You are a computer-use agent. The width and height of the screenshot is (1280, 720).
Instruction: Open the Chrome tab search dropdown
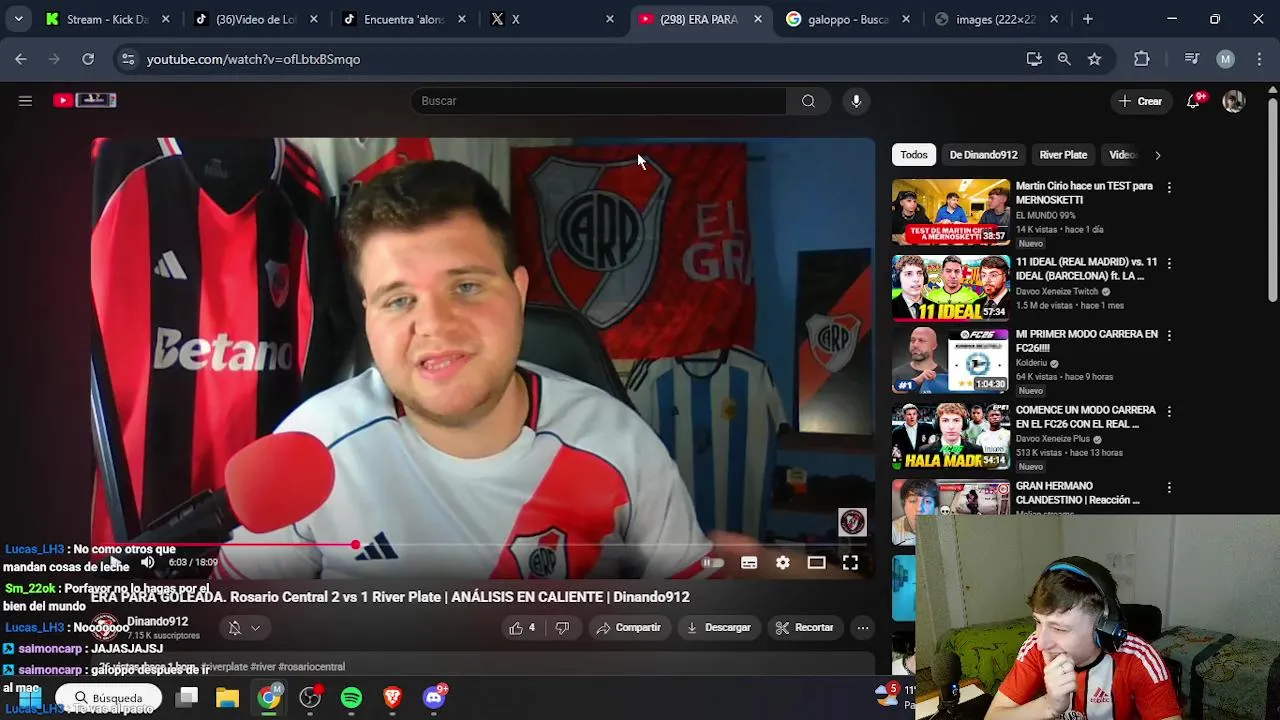point(19,19)
